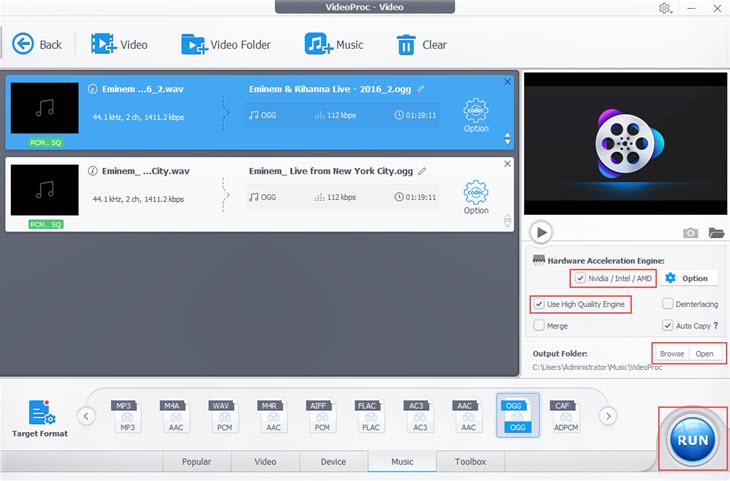Enable Deinterlacing checkbox

[667, 304]
